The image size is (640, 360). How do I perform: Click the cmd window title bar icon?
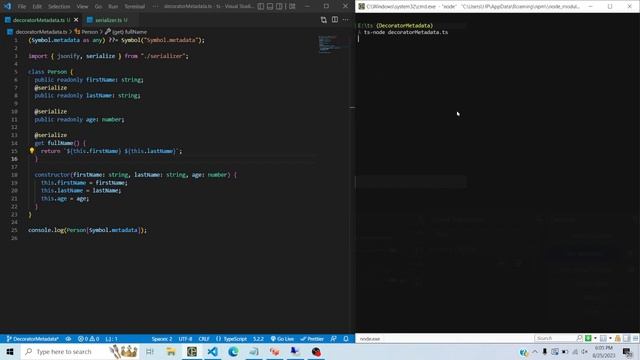click(362, 6)
